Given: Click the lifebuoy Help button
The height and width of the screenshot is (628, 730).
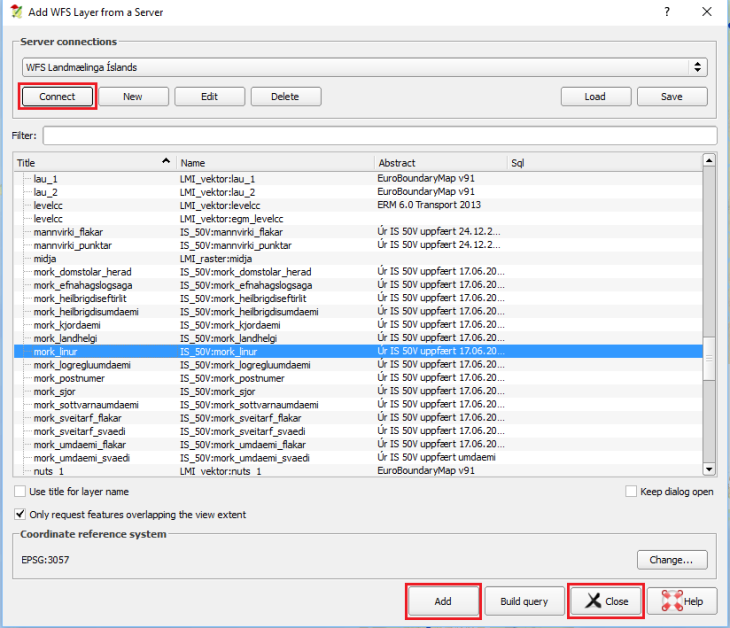Looking at the screenshot, I should [x=682, y=601].
